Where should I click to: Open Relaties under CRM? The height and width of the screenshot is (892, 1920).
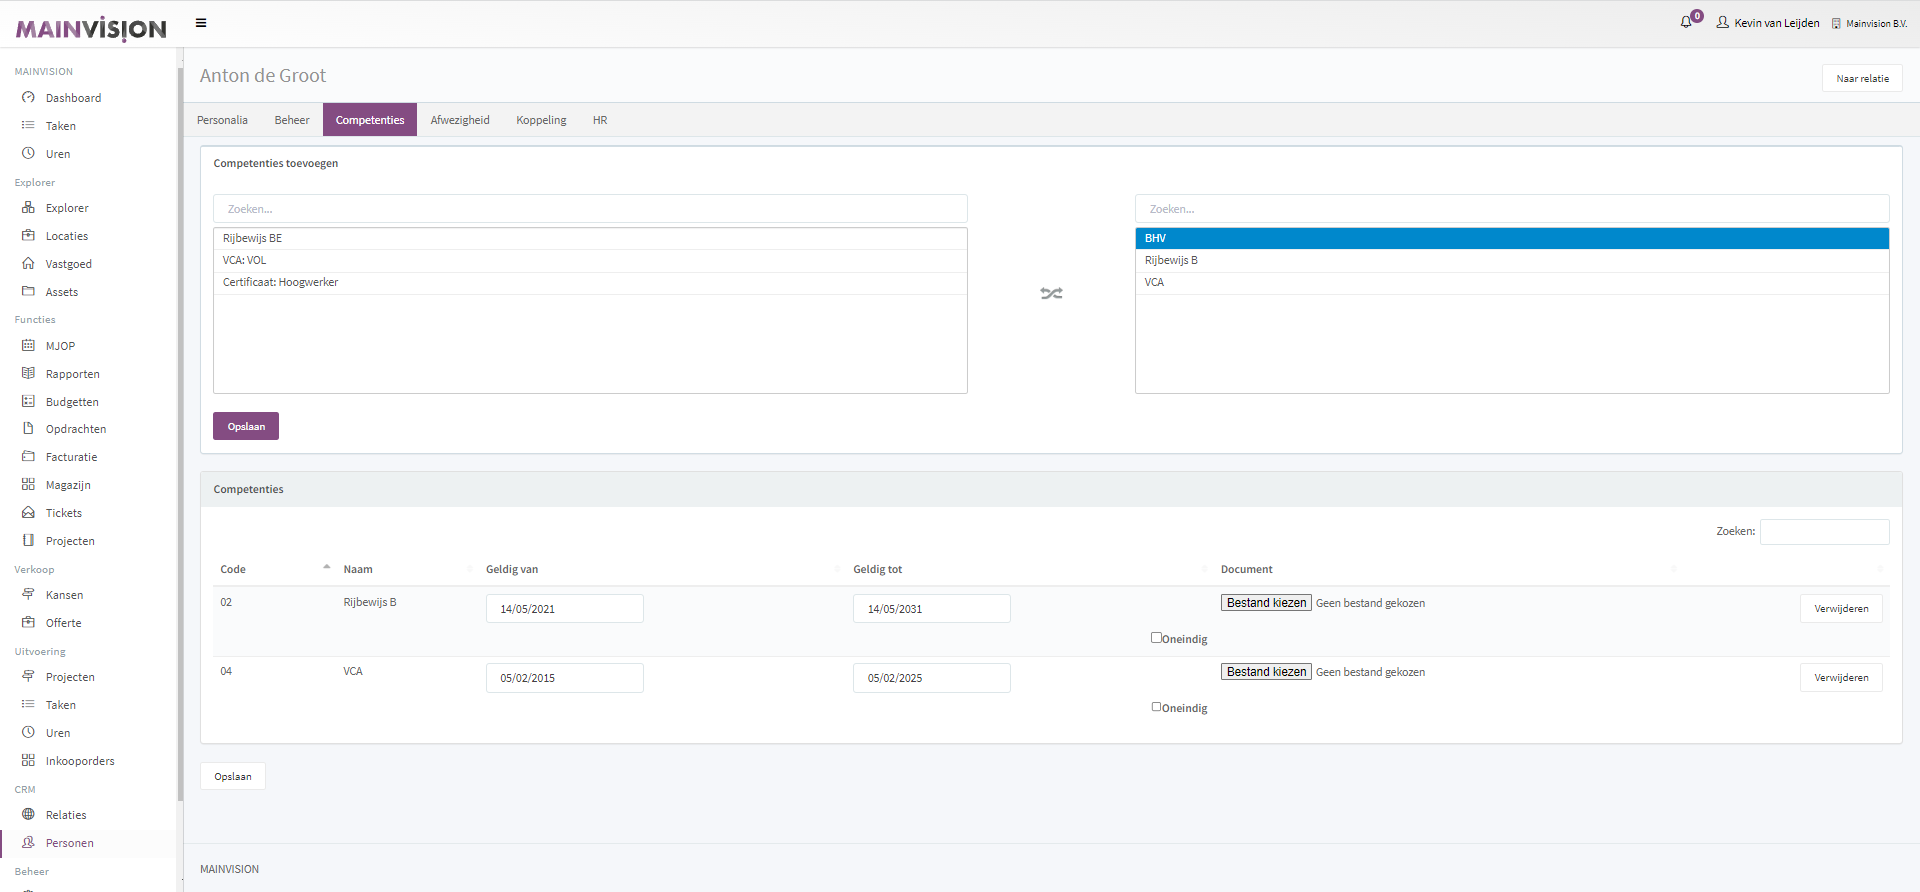[x=66, y=815]
